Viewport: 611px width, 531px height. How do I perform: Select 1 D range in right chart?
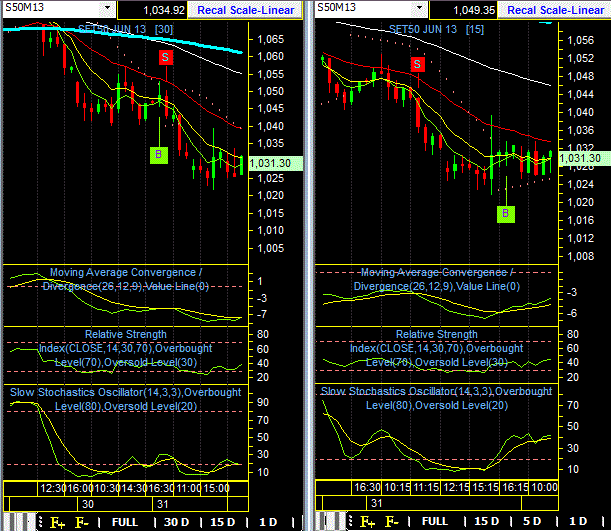[x=578, y=521]
